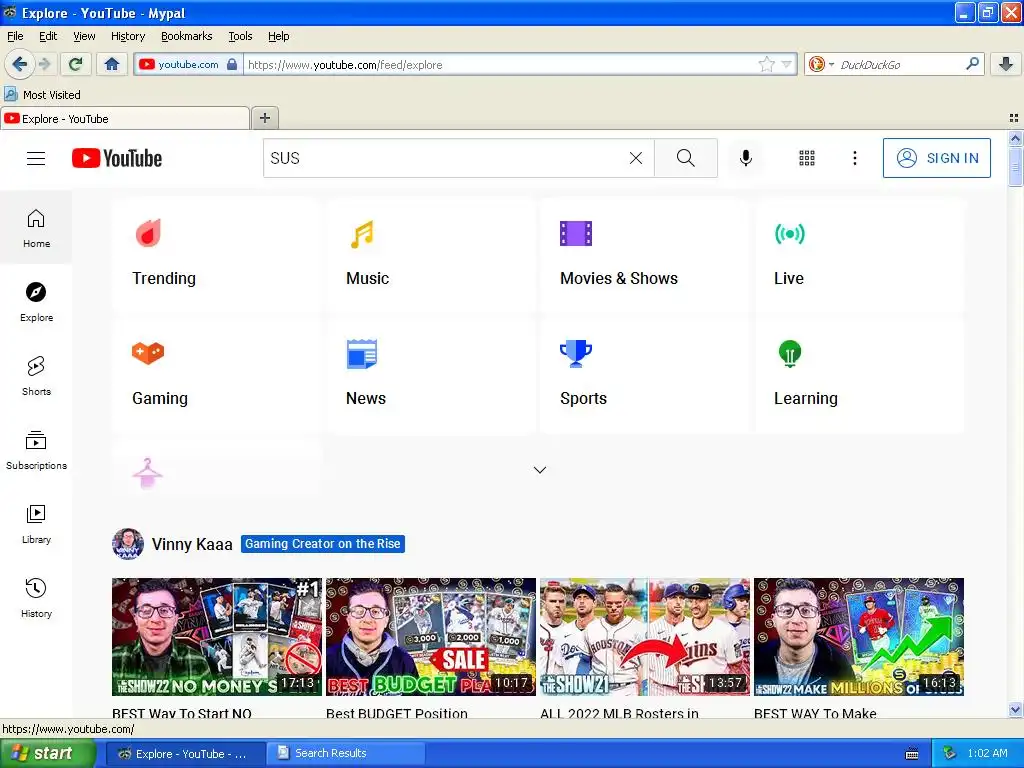Open the Edit menu
The height and width of the screenshot is (768, 1024).
(48, 36)
